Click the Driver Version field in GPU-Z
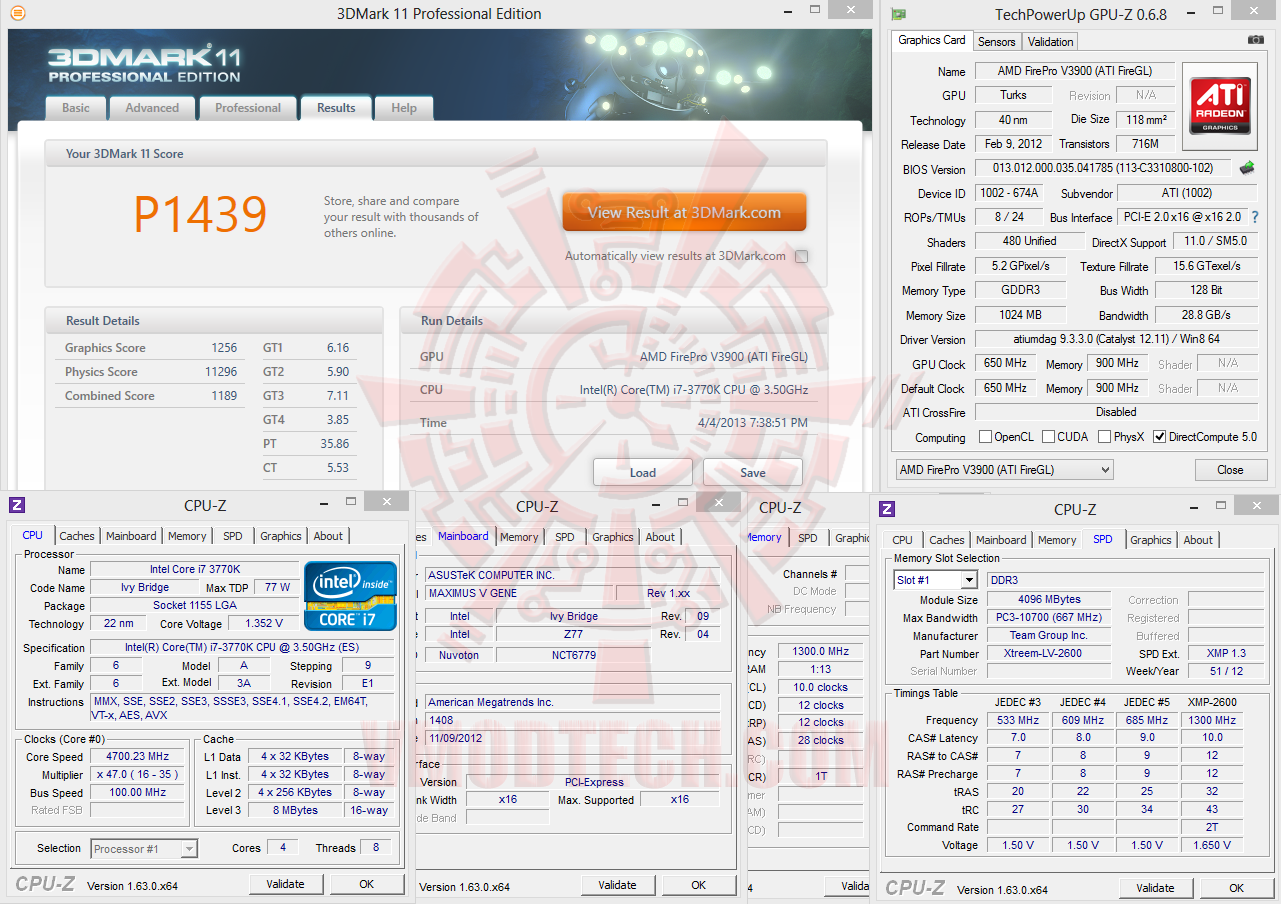The height and width of the screenshot is (904, 1281). pos(1117,340)
